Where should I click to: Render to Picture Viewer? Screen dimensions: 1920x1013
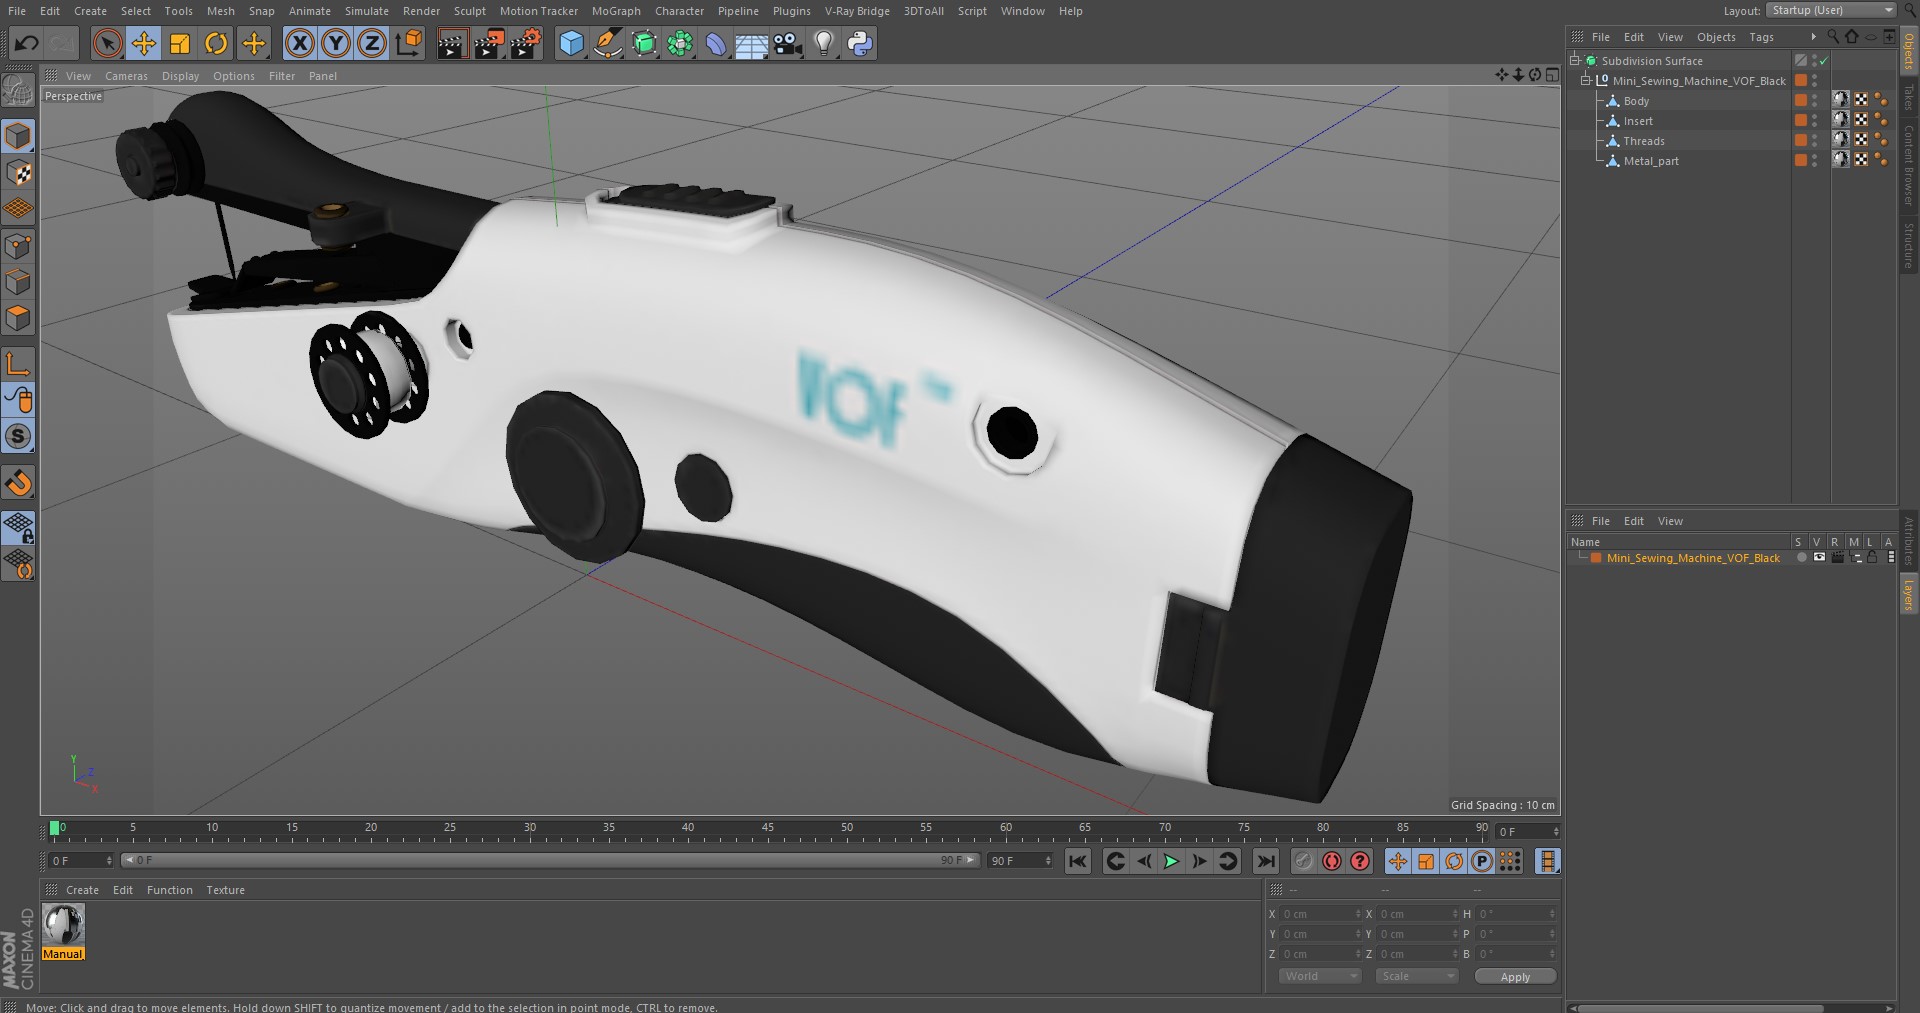[488, 43]
